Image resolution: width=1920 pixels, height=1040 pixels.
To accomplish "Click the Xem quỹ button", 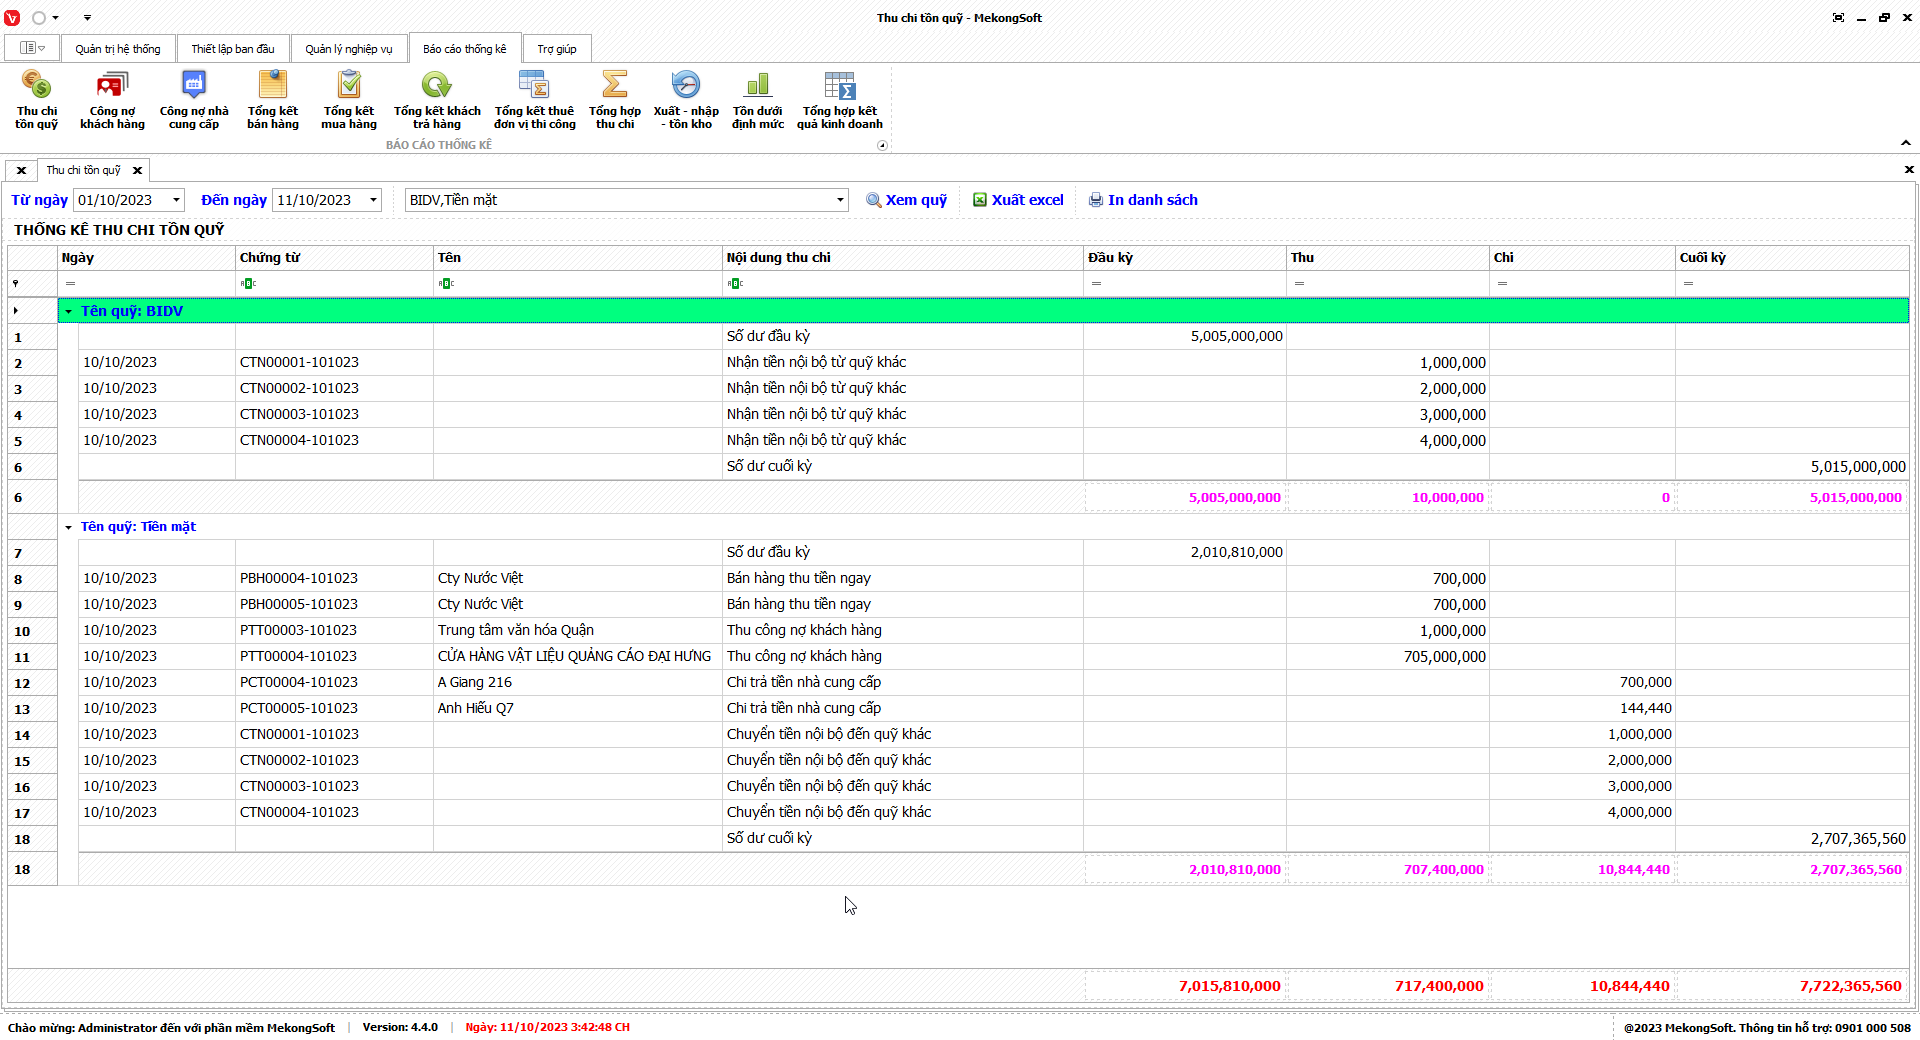I will pos(906,200).
